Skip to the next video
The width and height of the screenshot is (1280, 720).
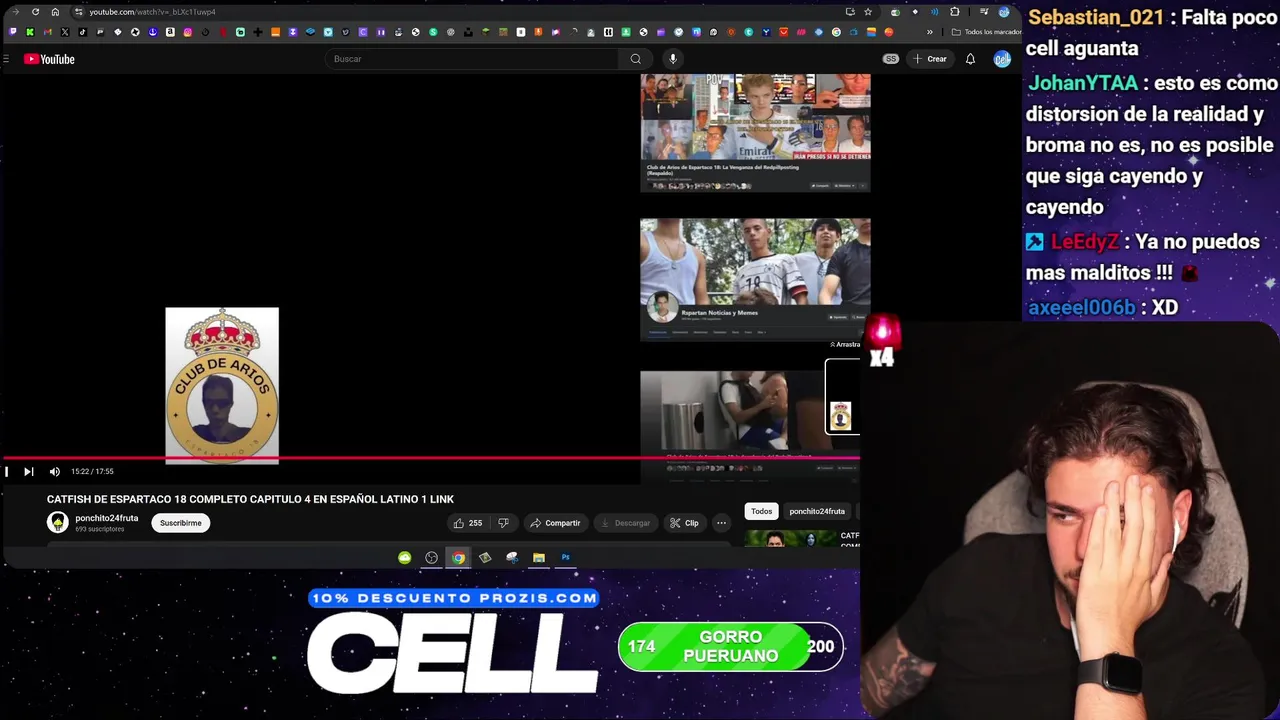[x=28, y=471]
